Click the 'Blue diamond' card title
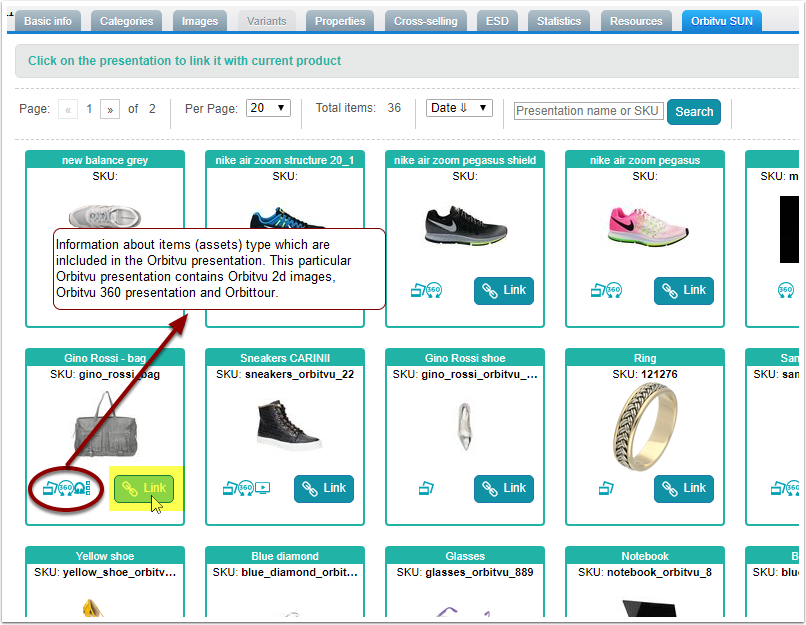 [x=285, y=556]
